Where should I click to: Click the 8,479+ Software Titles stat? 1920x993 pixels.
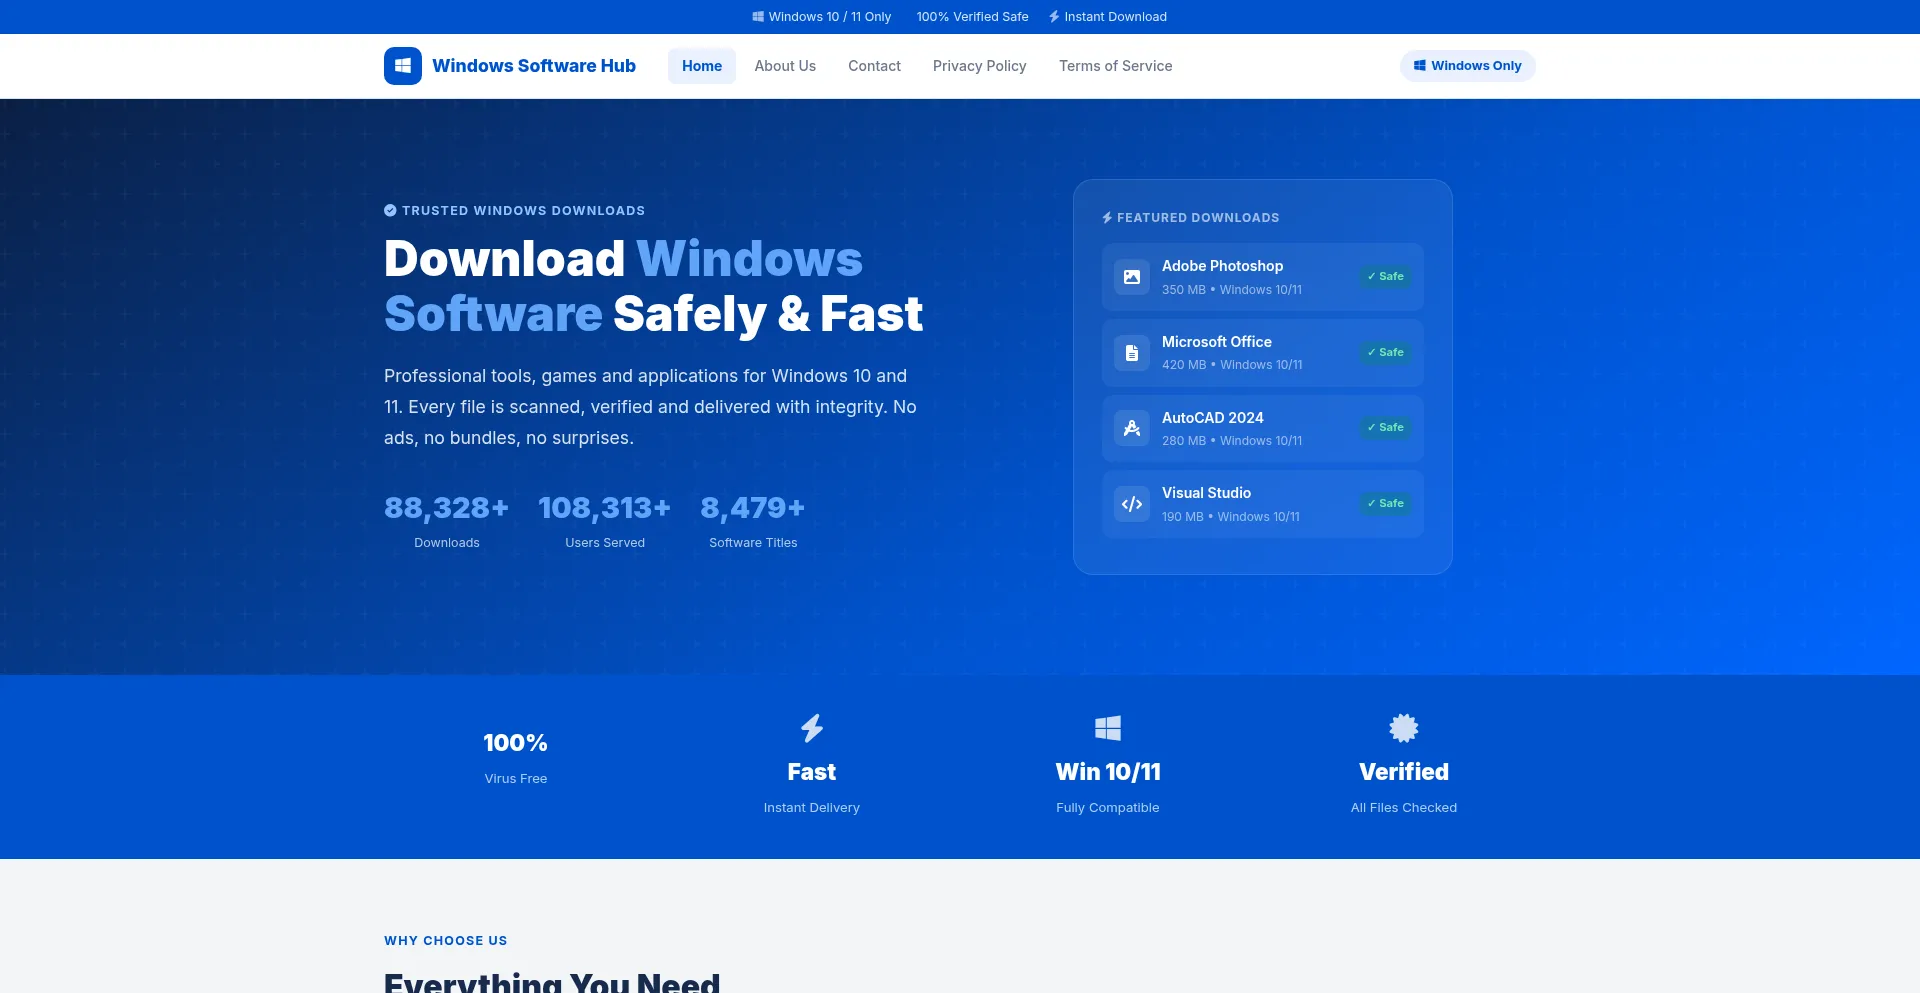pos(753,521)
